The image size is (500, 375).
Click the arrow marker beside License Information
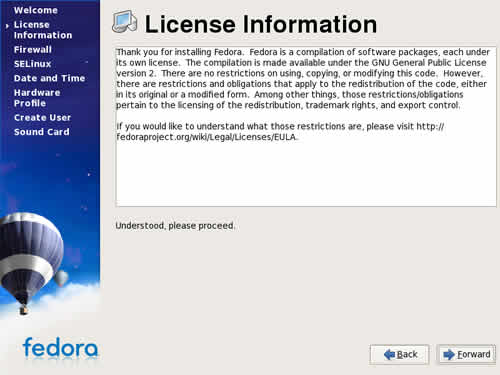click(x=7, y=25)
